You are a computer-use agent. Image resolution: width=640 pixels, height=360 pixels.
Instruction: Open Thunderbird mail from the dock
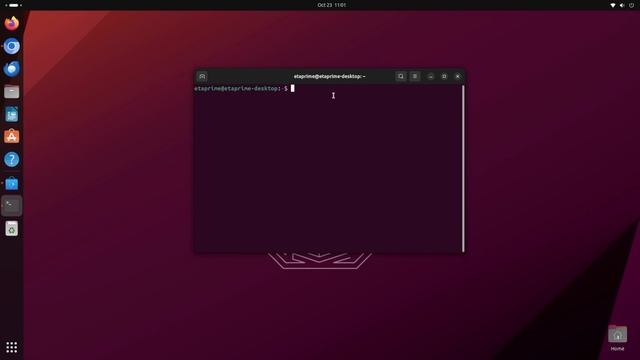11,69
